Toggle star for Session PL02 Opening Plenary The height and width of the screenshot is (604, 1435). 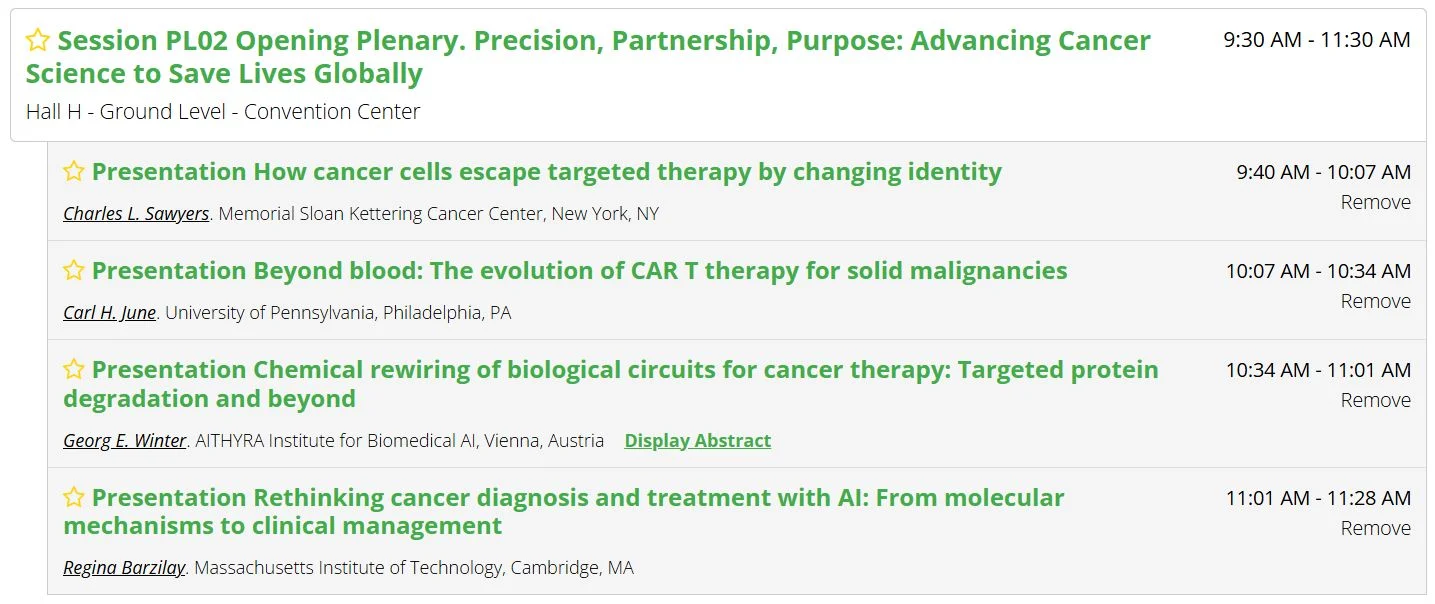pos(38,41)
